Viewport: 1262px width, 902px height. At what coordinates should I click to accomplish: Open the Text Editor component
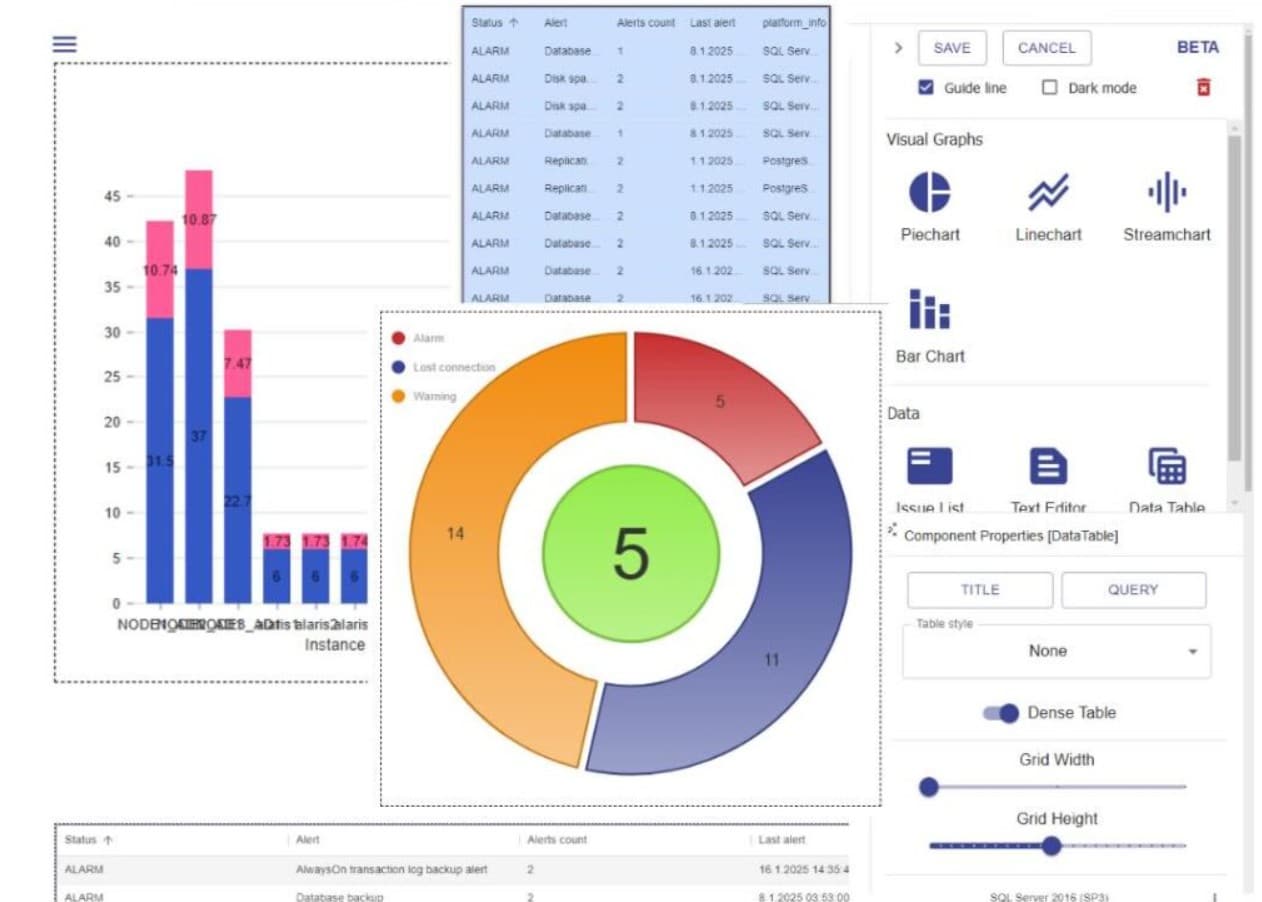click(x=1047, y=467)
